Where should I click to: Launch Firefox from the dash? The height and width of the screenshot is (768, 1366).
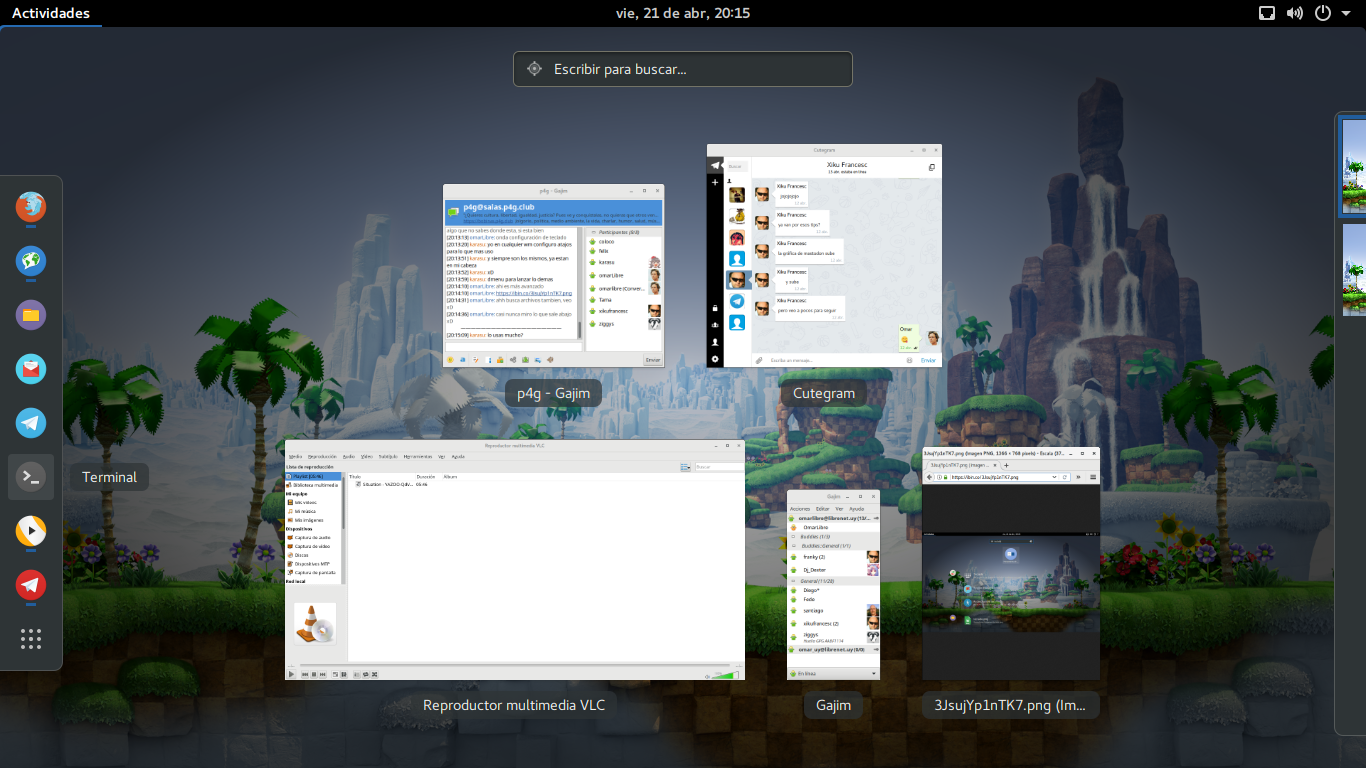coord(31,207)
